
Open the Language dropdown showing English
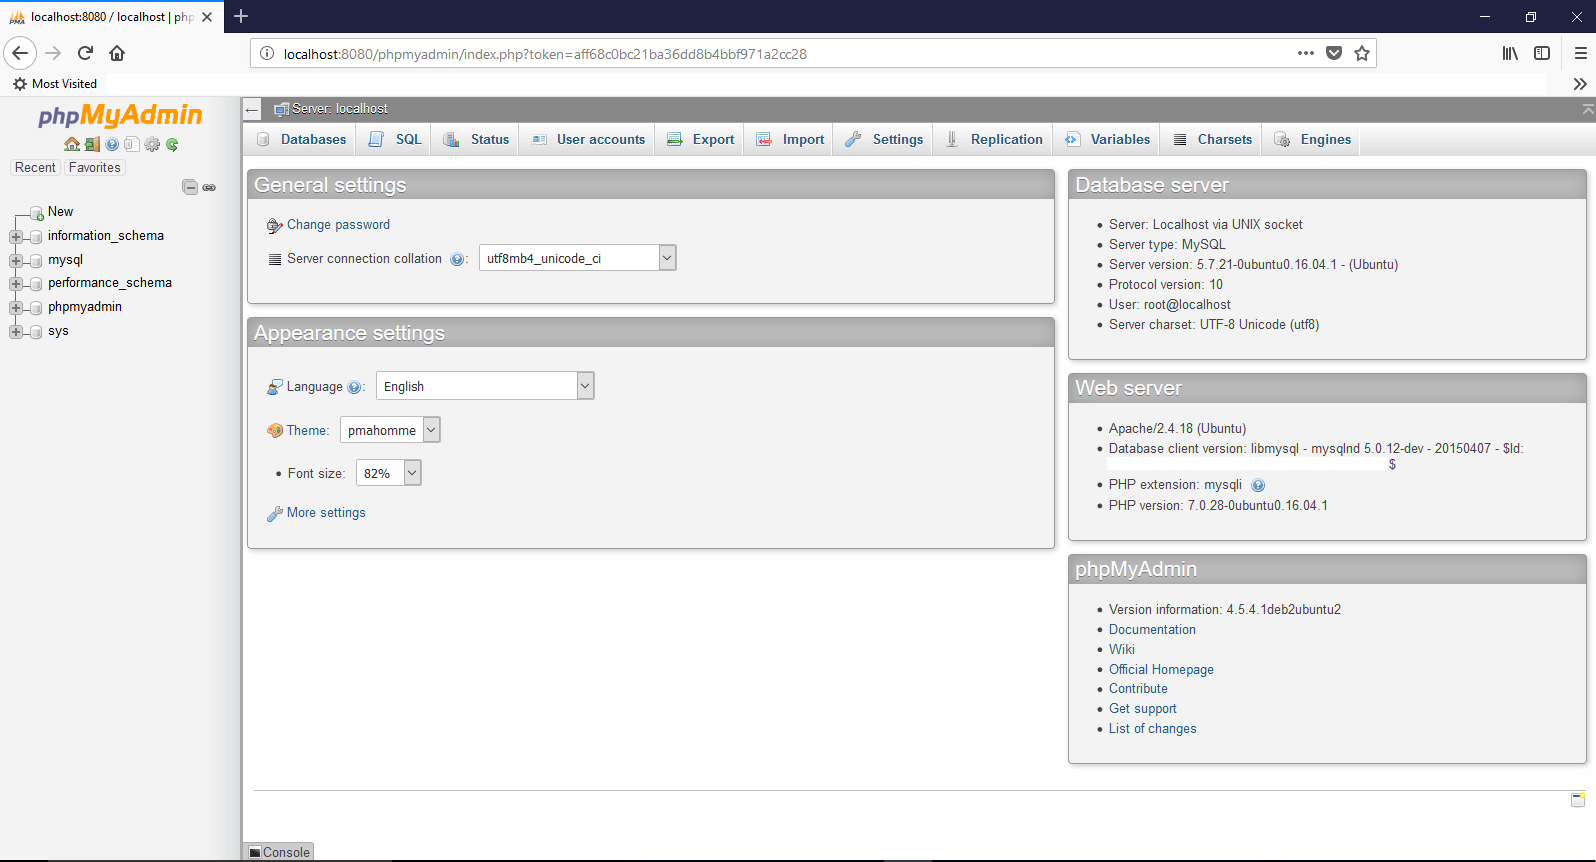tap(485, 386)
